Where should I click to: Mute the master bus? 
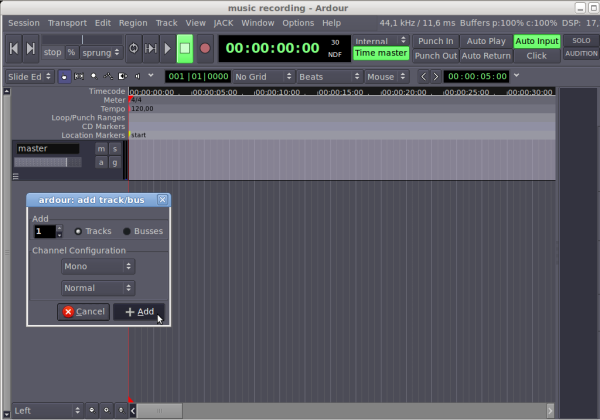101,149
